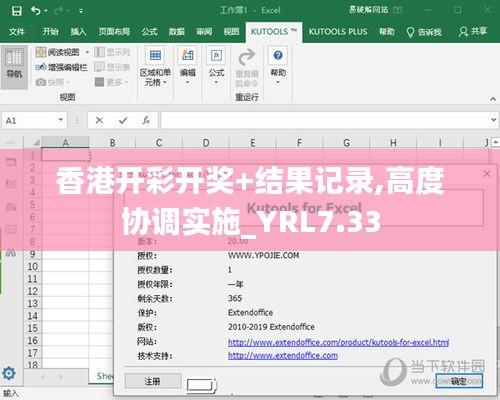Open the kutools-for-excel.html product link
500x400 pixels.
tap(338, 342)
